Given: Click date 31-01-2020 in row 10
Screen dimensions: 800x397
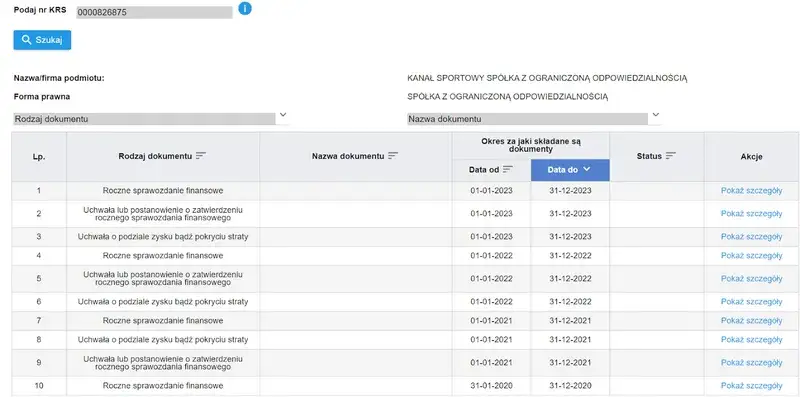Looking at the screenshot, I should coord(491,386).
